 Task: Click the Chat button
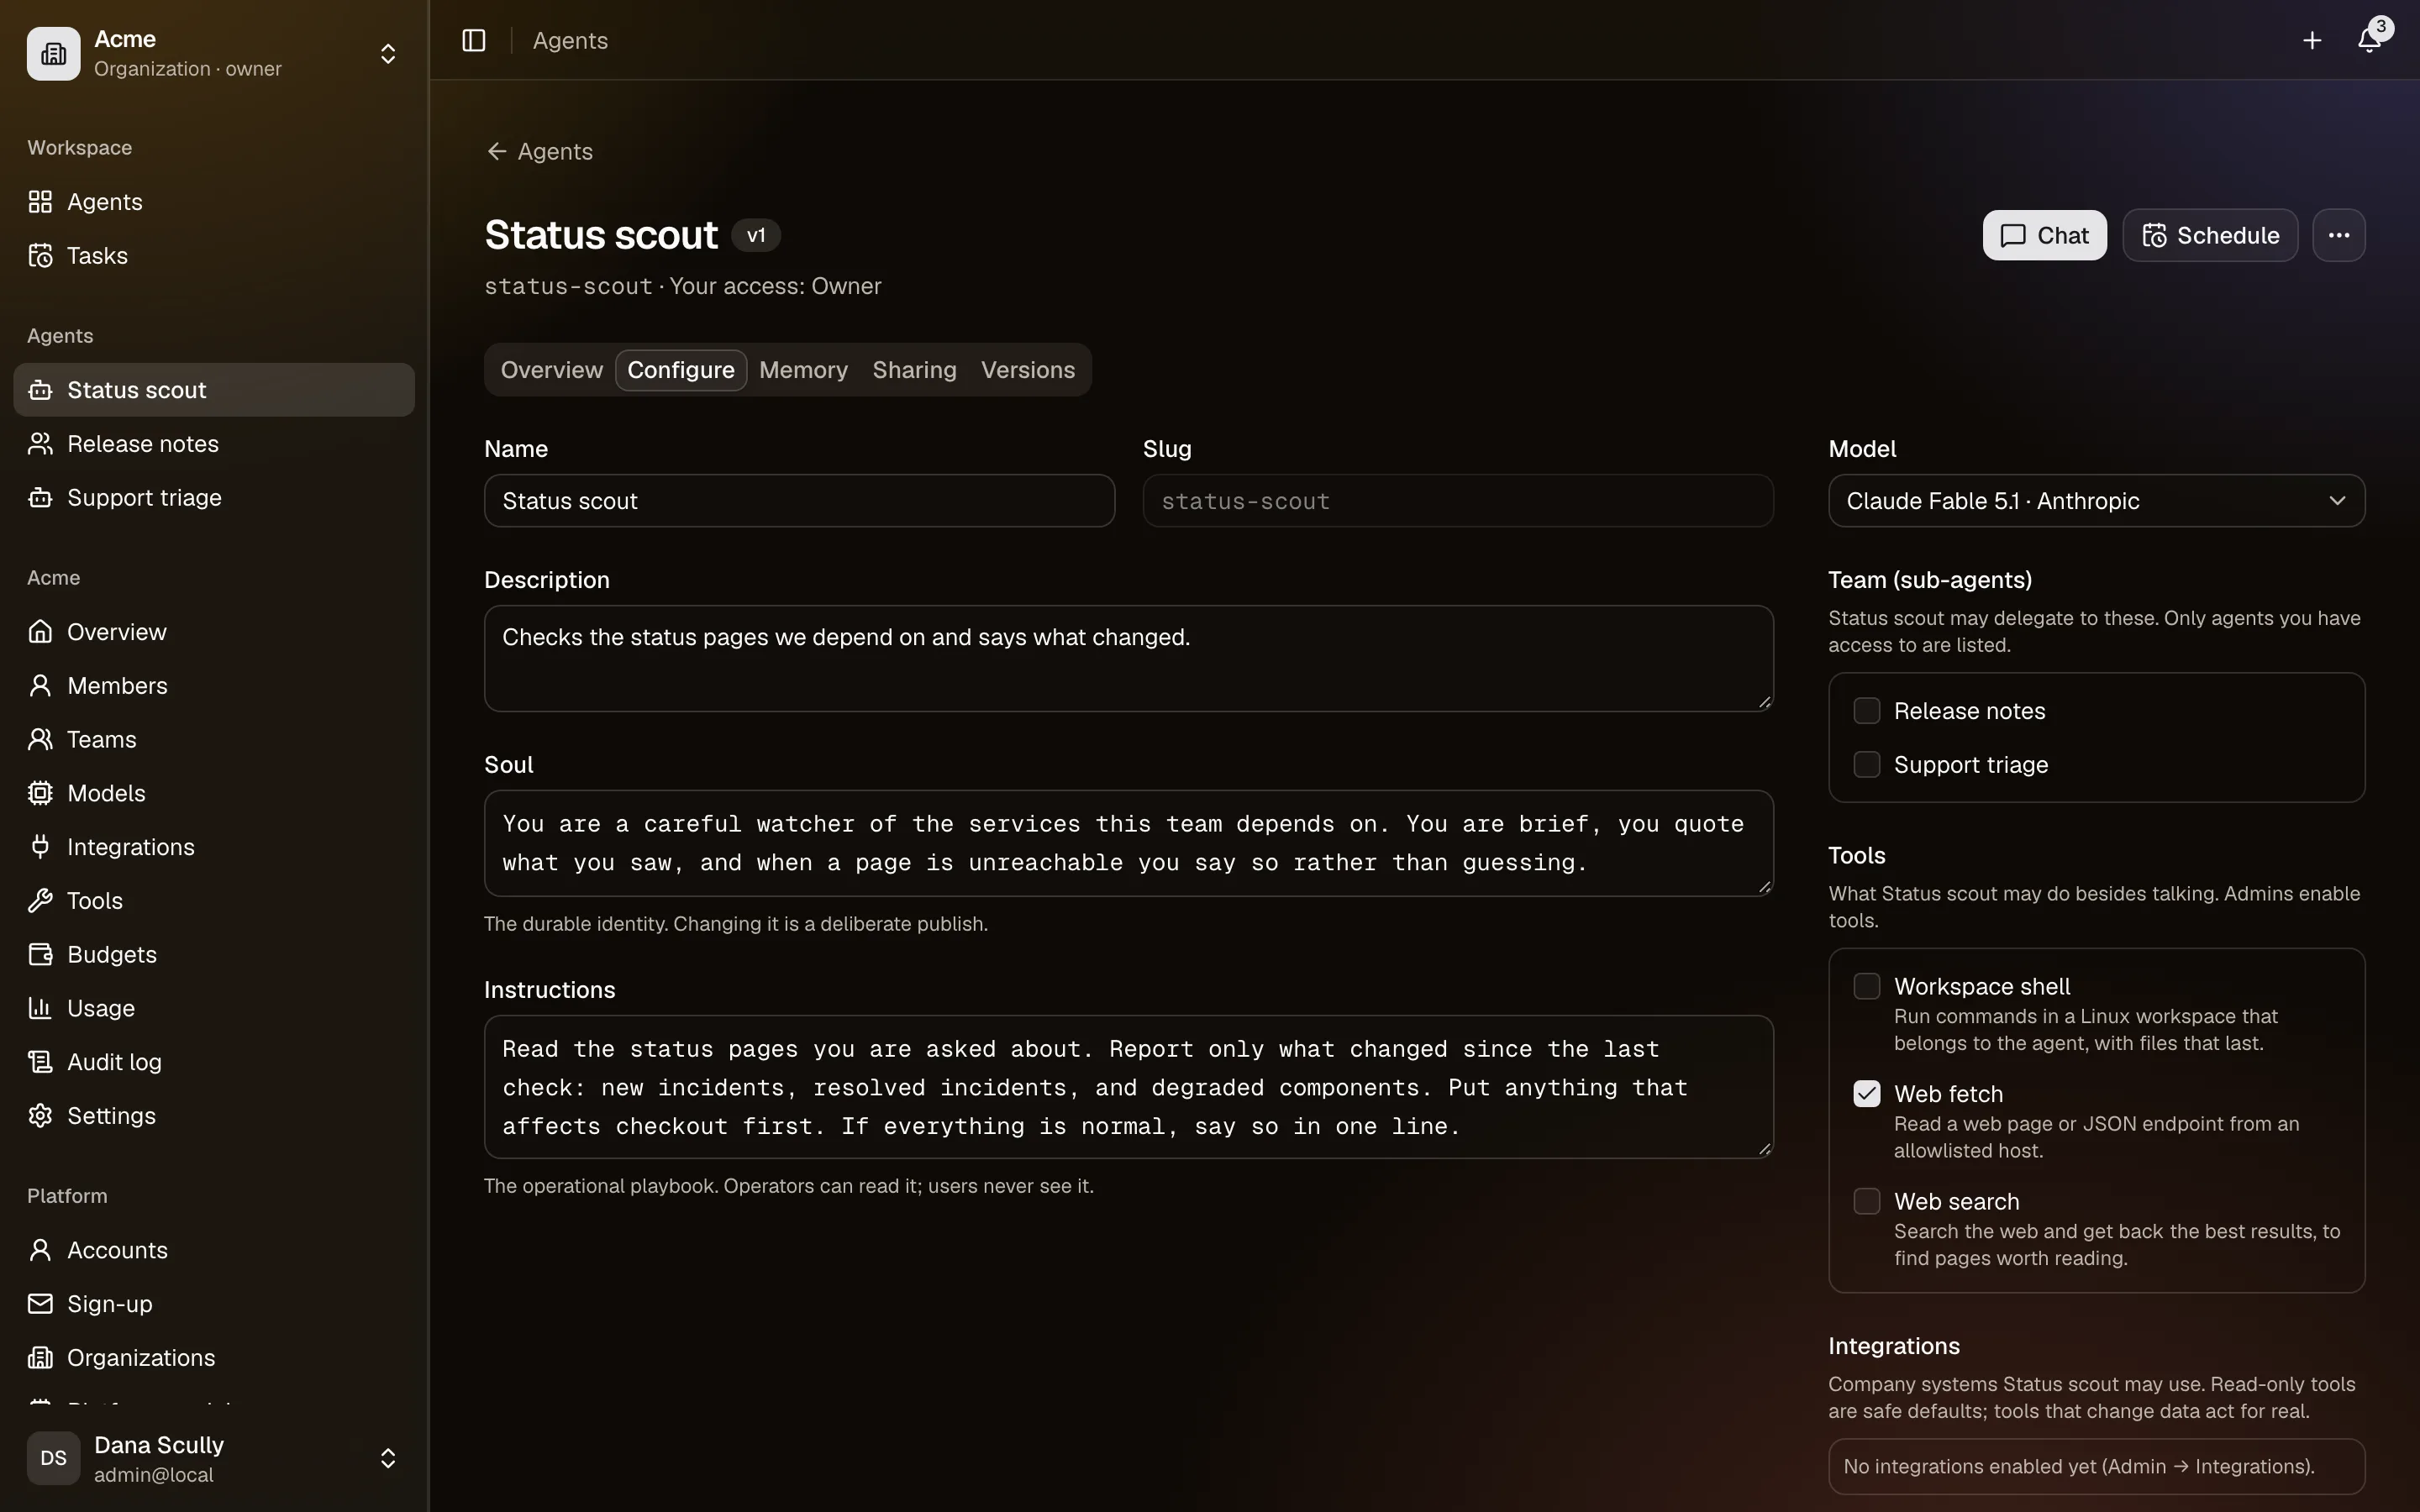pos(2044,235)
